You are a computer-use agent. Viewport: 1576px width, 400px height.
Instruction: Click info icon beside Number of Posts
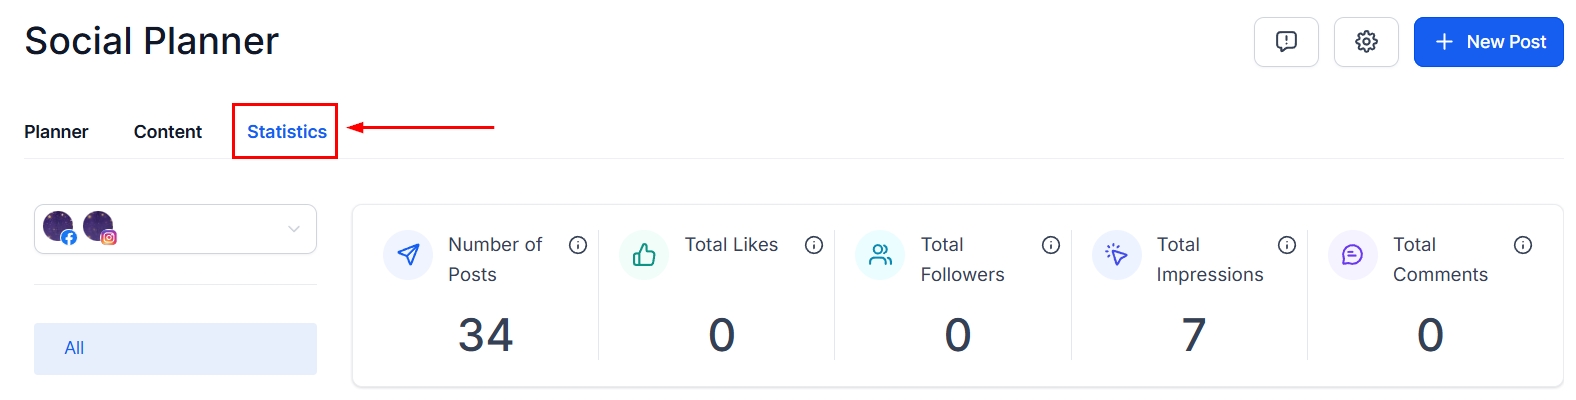pos(578,245)
